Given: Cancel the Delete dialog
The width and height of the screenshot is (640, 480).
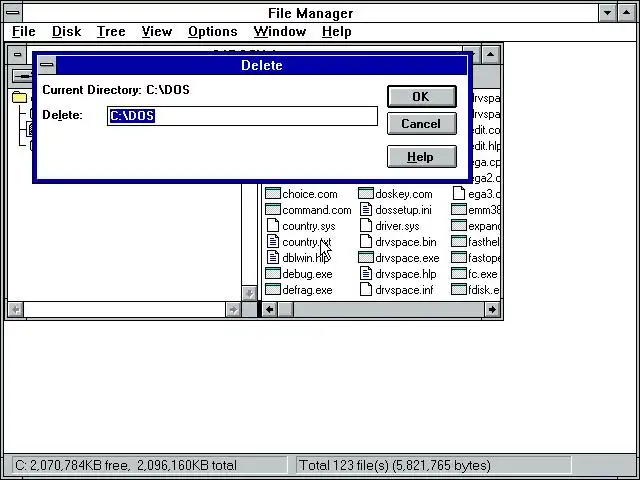Looking at the screenshot, I should click(422, 124).
